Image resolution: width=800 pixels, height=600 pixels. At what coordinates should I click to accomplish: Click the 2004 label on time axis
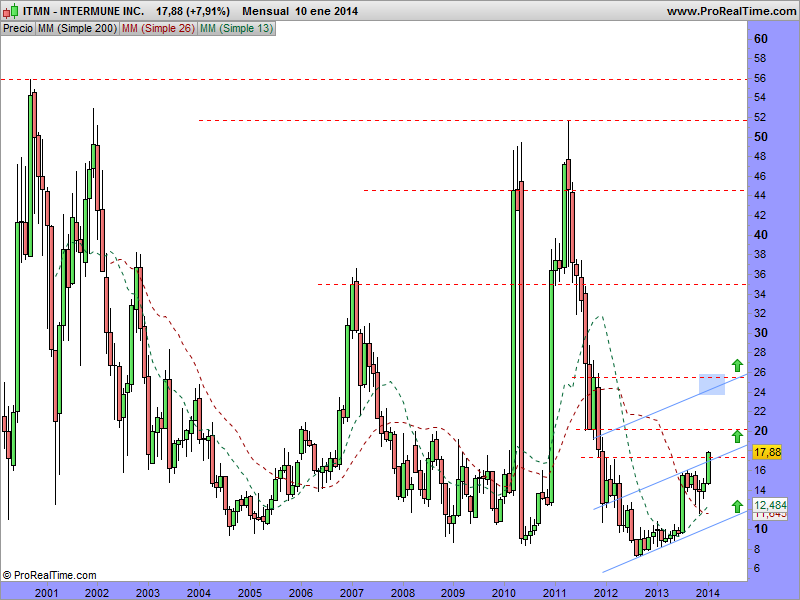[199, 593]
